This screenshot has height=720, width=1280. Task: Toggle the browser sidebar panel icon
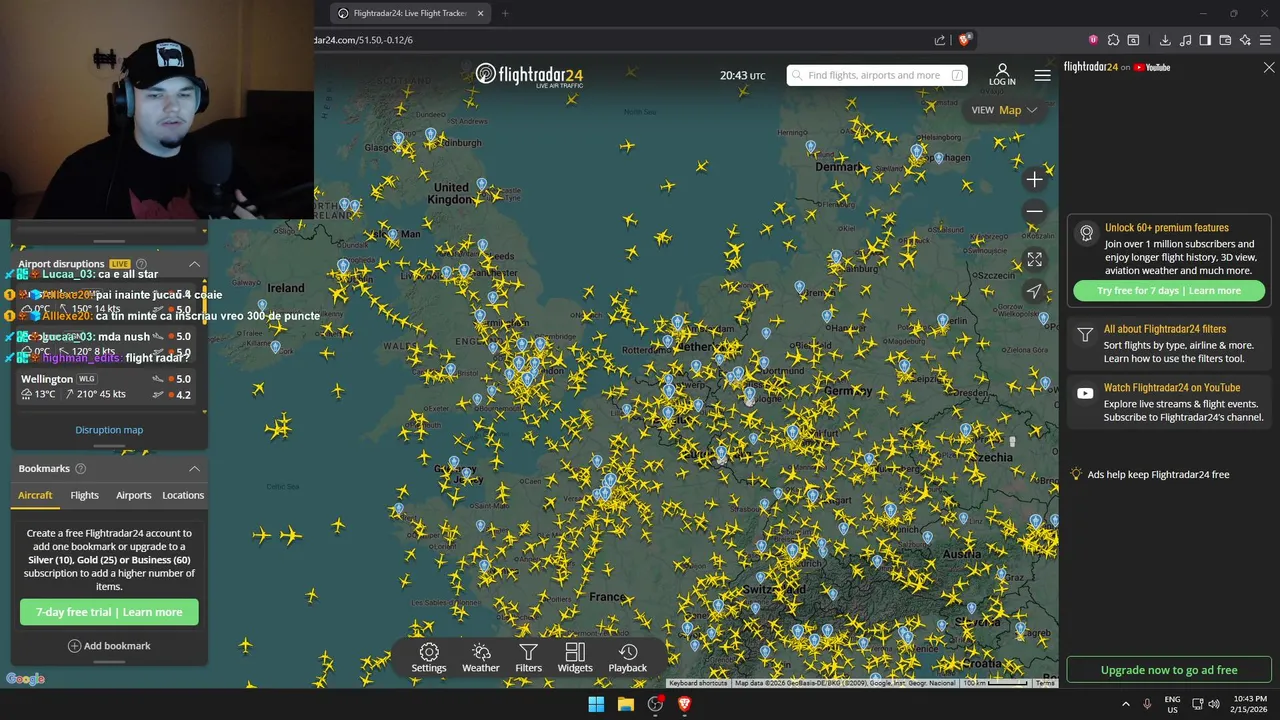click(1205, 40)
